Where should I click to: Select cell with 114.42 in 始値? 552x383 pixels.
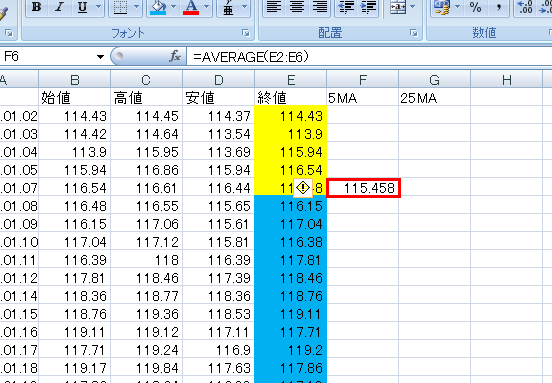click(75, 134)
